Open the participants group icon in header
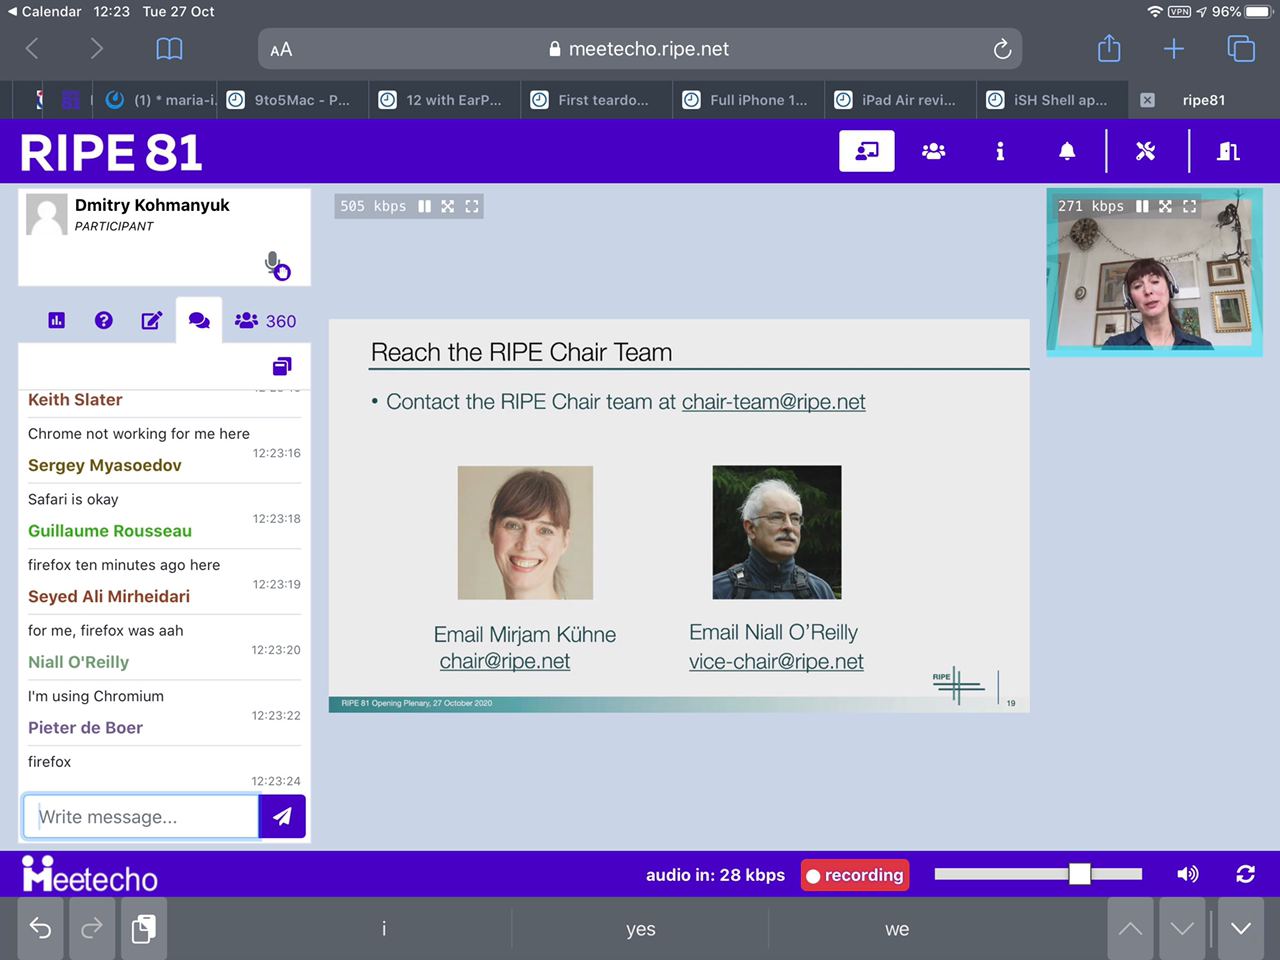Image resolution: width=1280 pixels, height=960 pixels. tap(933, 151)
